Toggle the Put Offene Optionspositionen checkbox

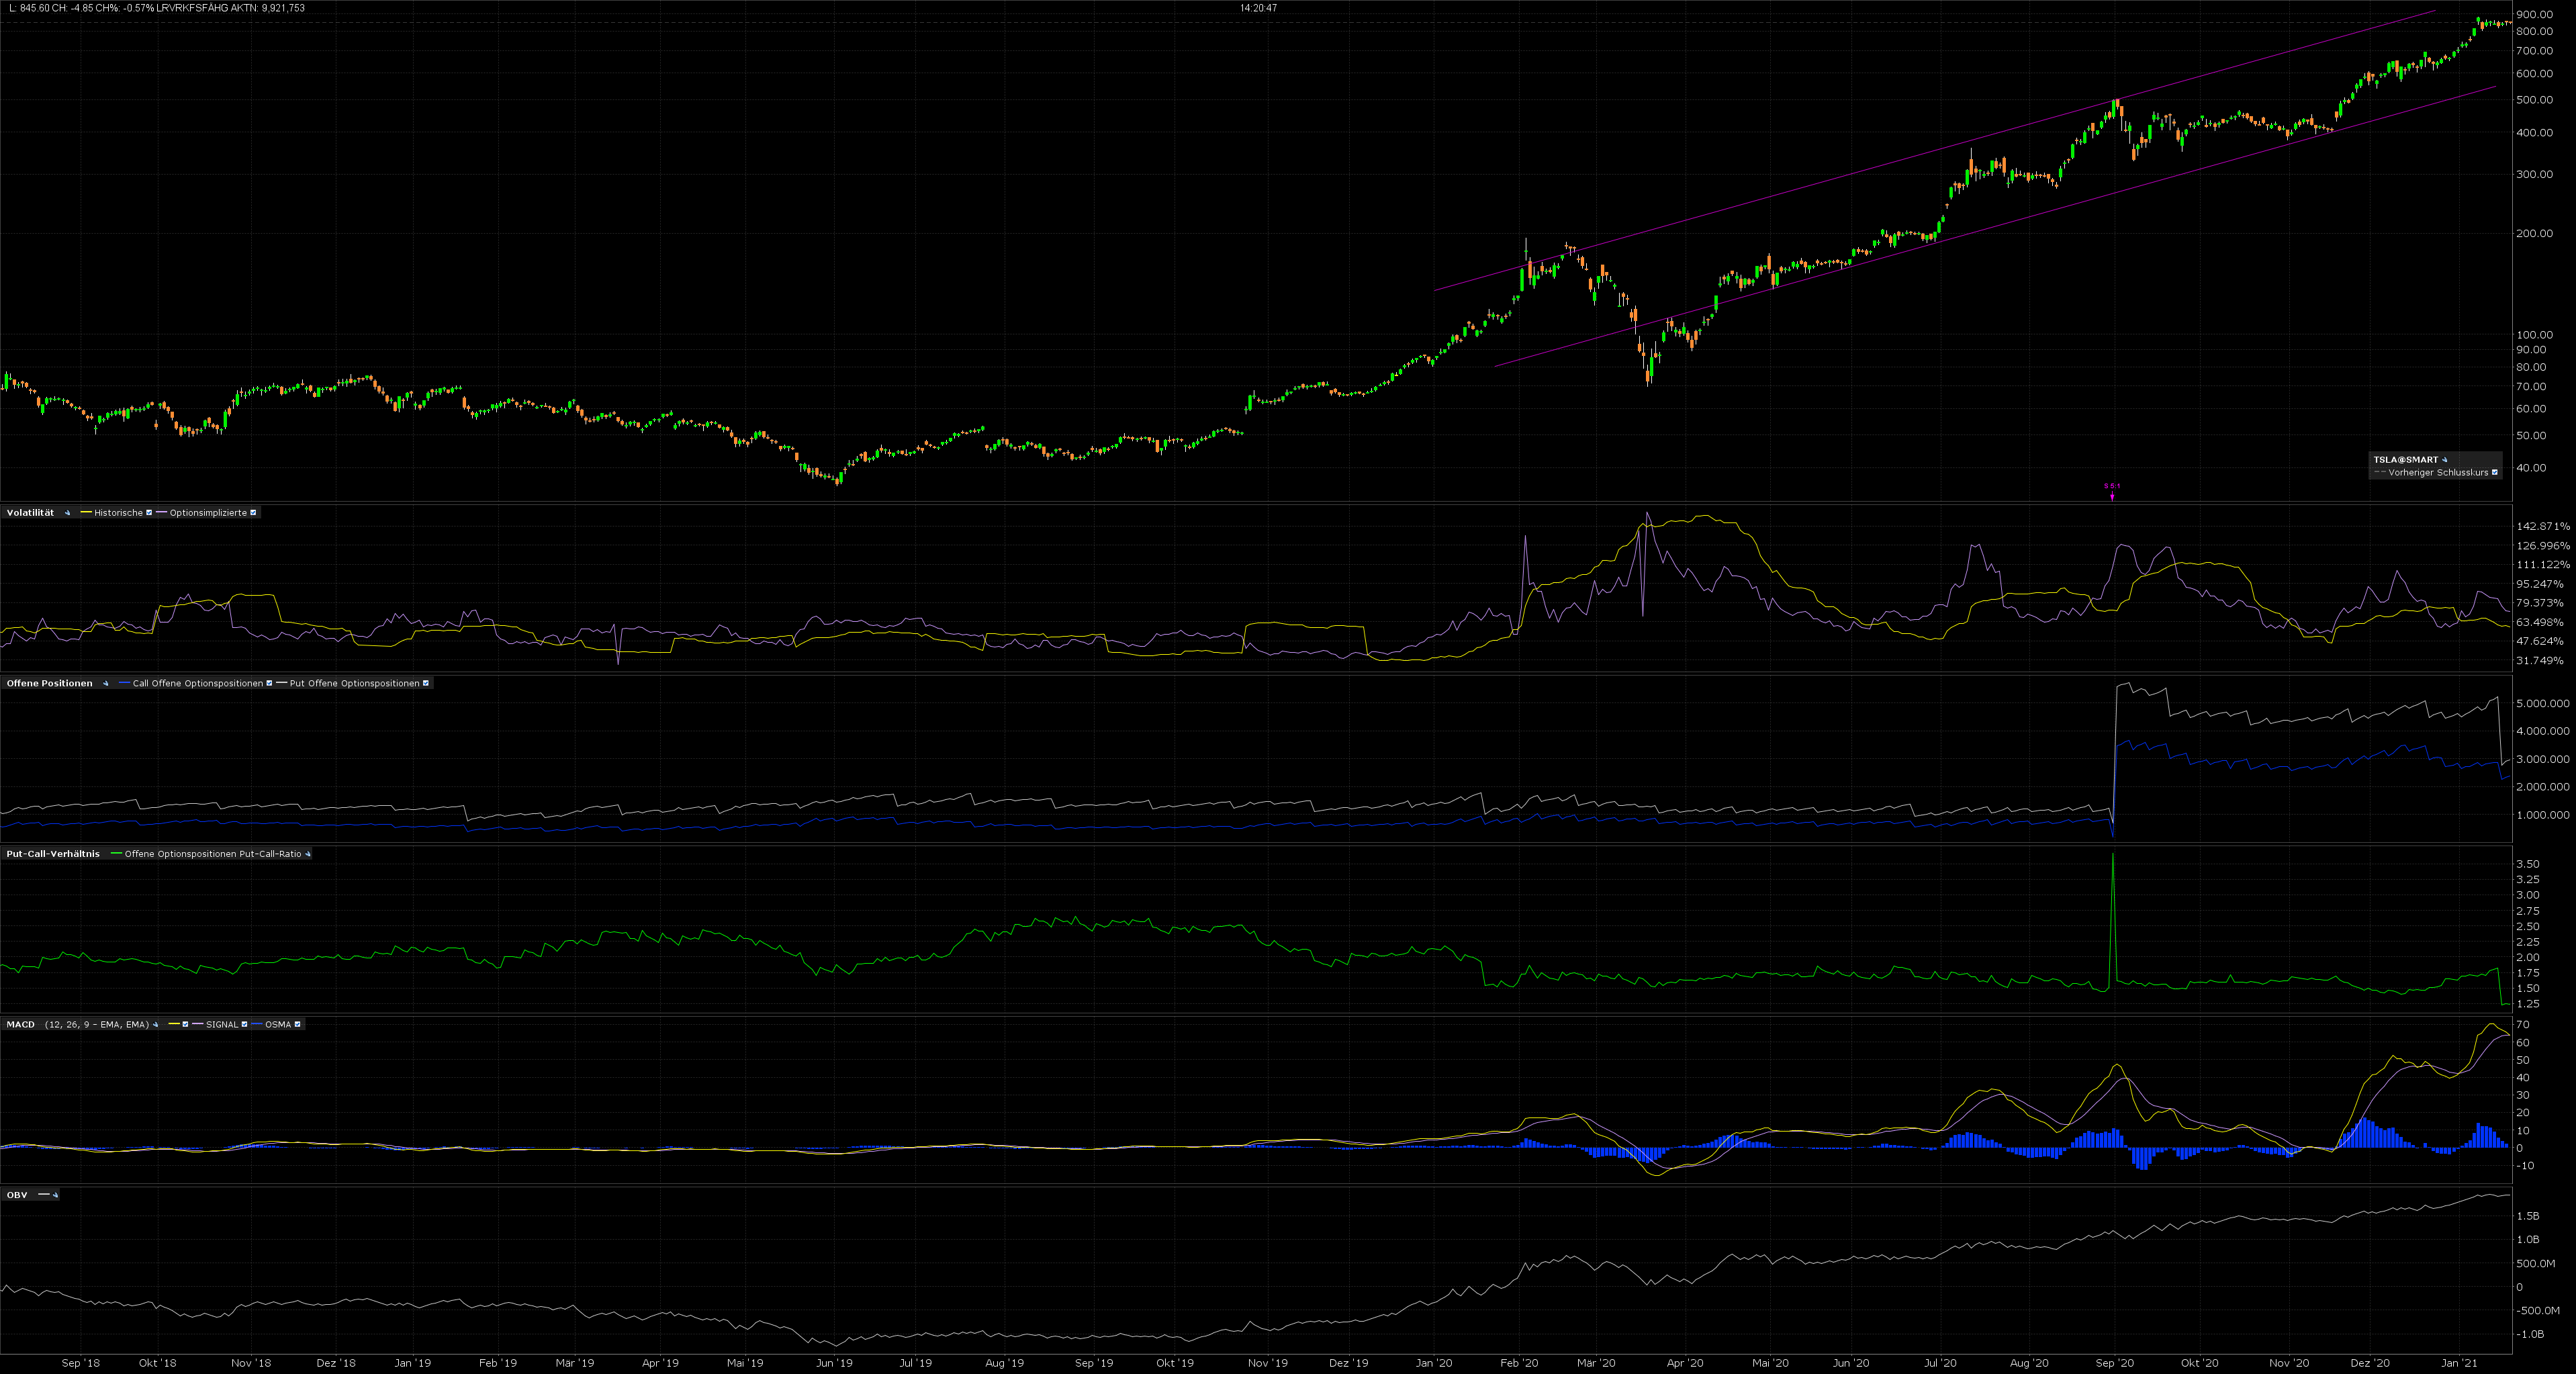coord(426,684)
